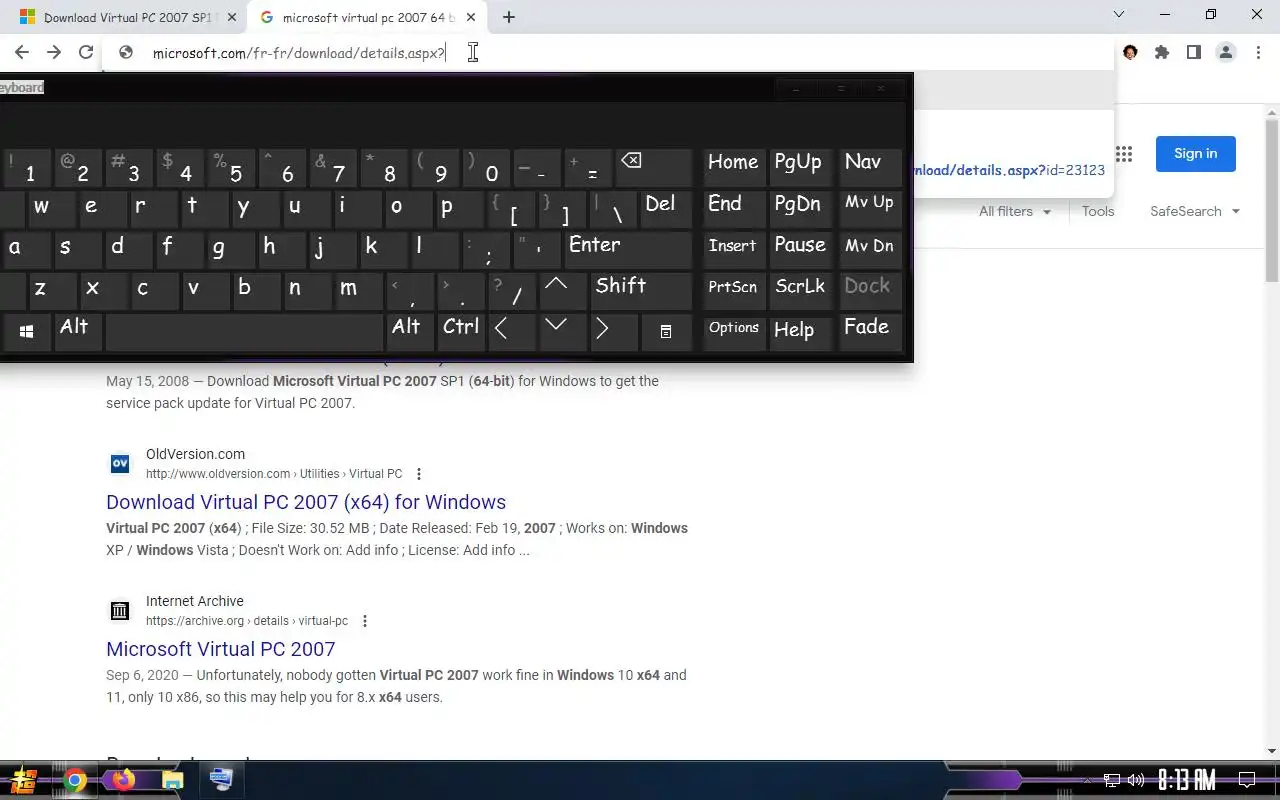The height and width of the screenshot is (800, 1280).
Task: Toggle the on-screen keyboard Shift key
Action: click(x=641, y=290)
